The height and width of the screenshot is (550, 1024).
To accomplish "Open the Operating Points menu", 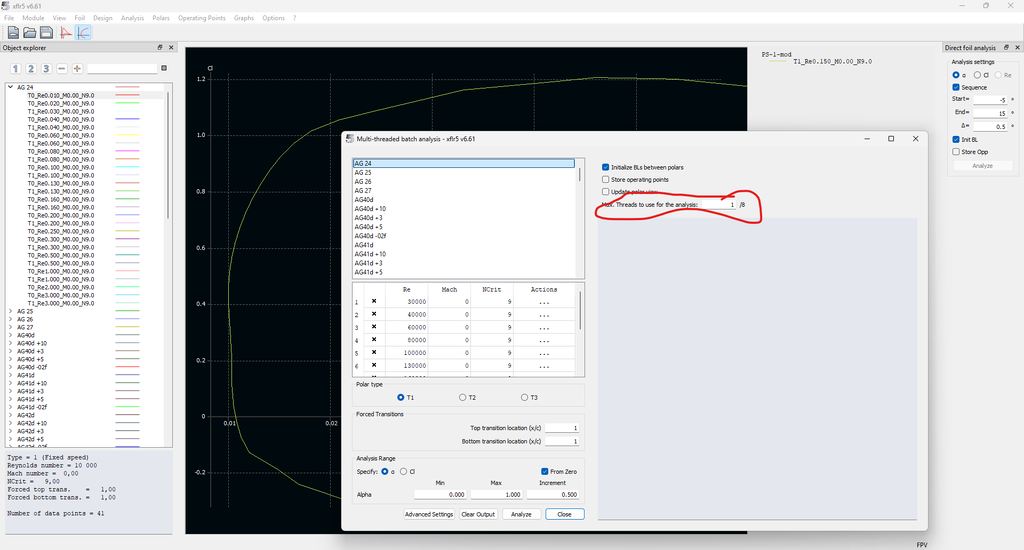I will point(202,18).
